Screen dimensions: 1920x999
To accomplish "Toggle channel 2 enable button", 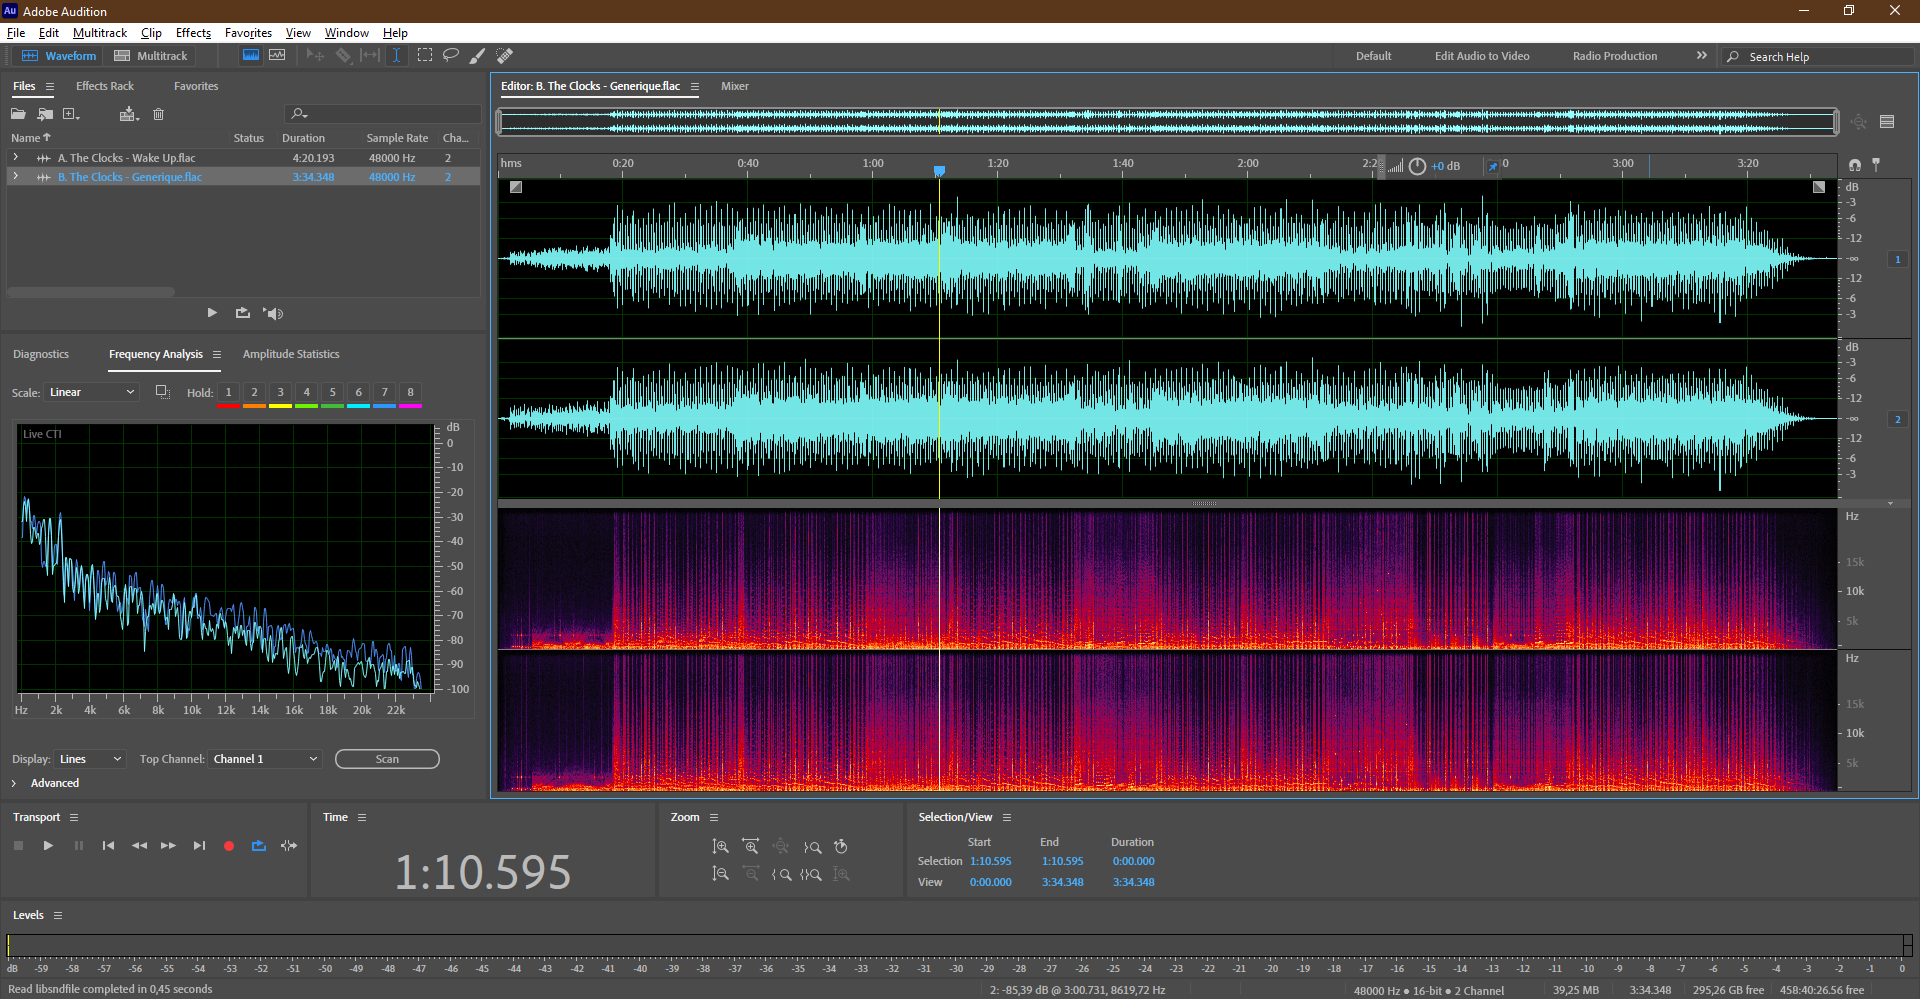I will coord(1897,419).
